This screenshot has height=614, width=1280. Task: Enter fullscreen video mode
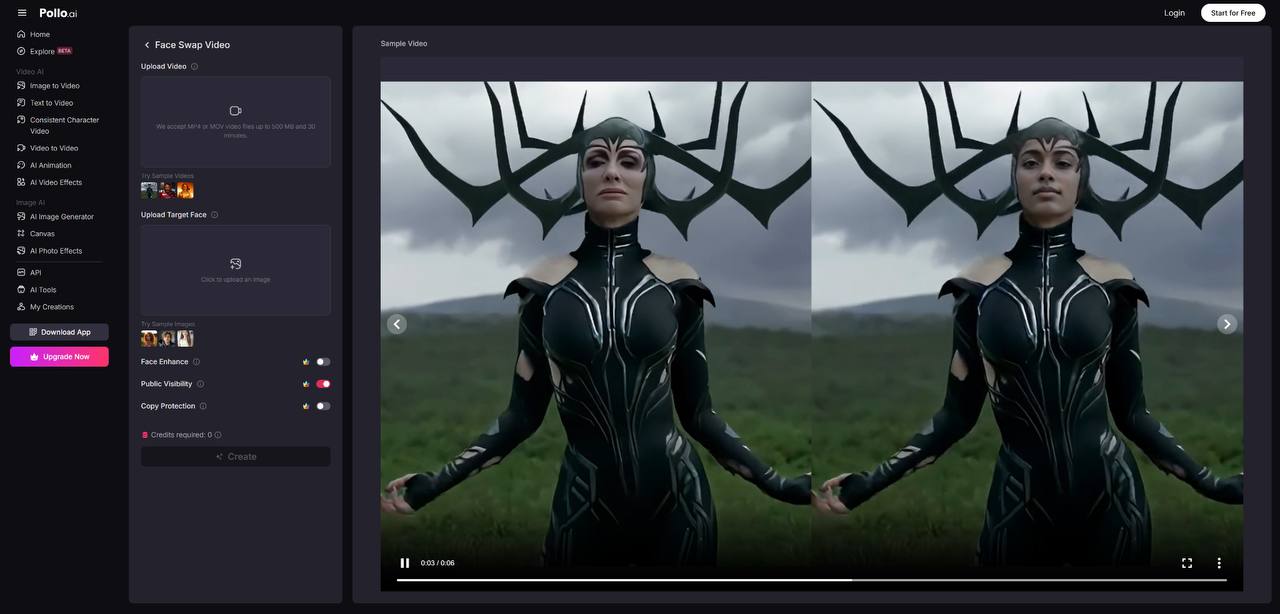click(1187, 563)
